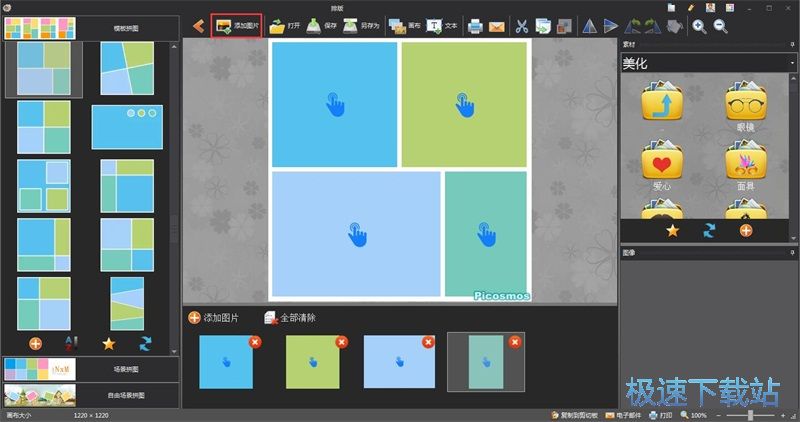Select the light blue thumbnail in image strip
The height and width of the screenshot is (422, 800).
point(399,362)
